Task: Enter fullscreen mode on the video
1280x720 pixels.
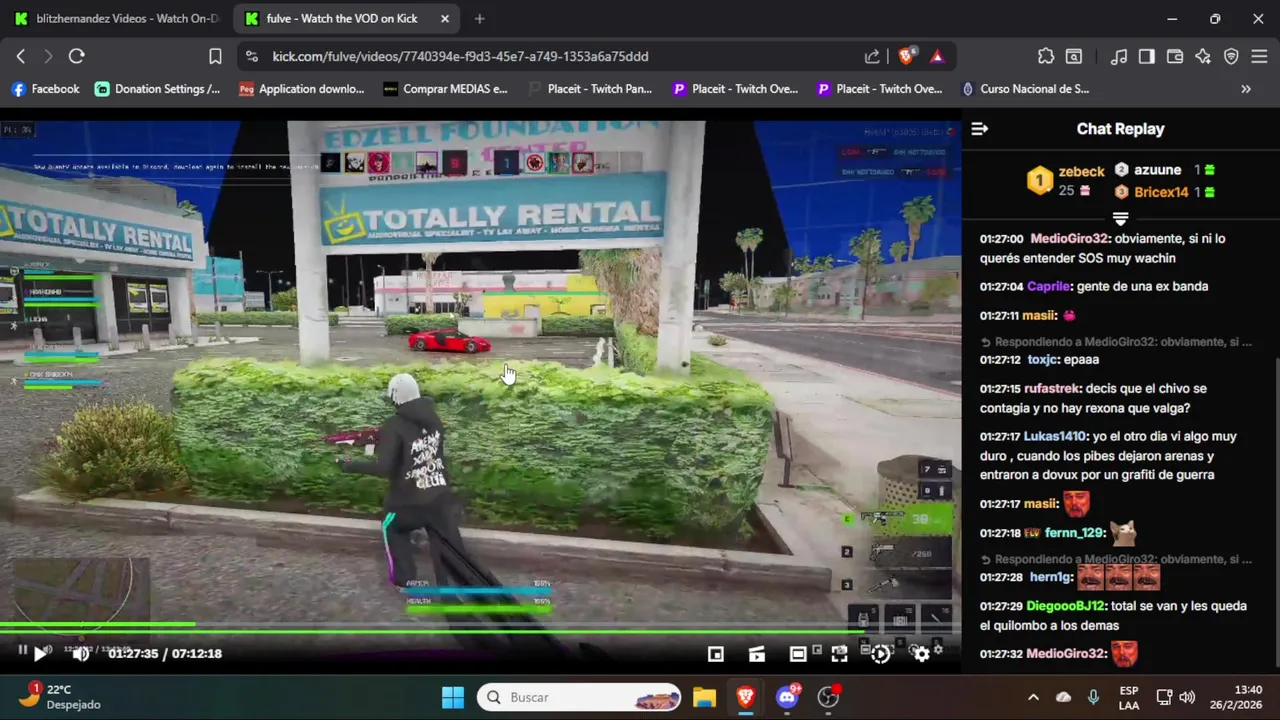Action: coord(839,654)
